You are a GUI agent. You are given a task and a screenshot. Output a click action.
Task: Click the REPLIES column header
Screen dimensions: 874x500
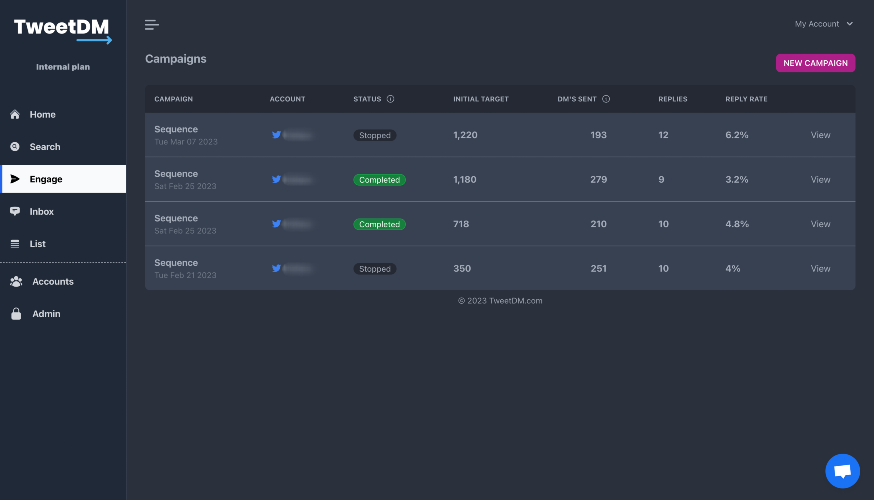click(673, 99)
